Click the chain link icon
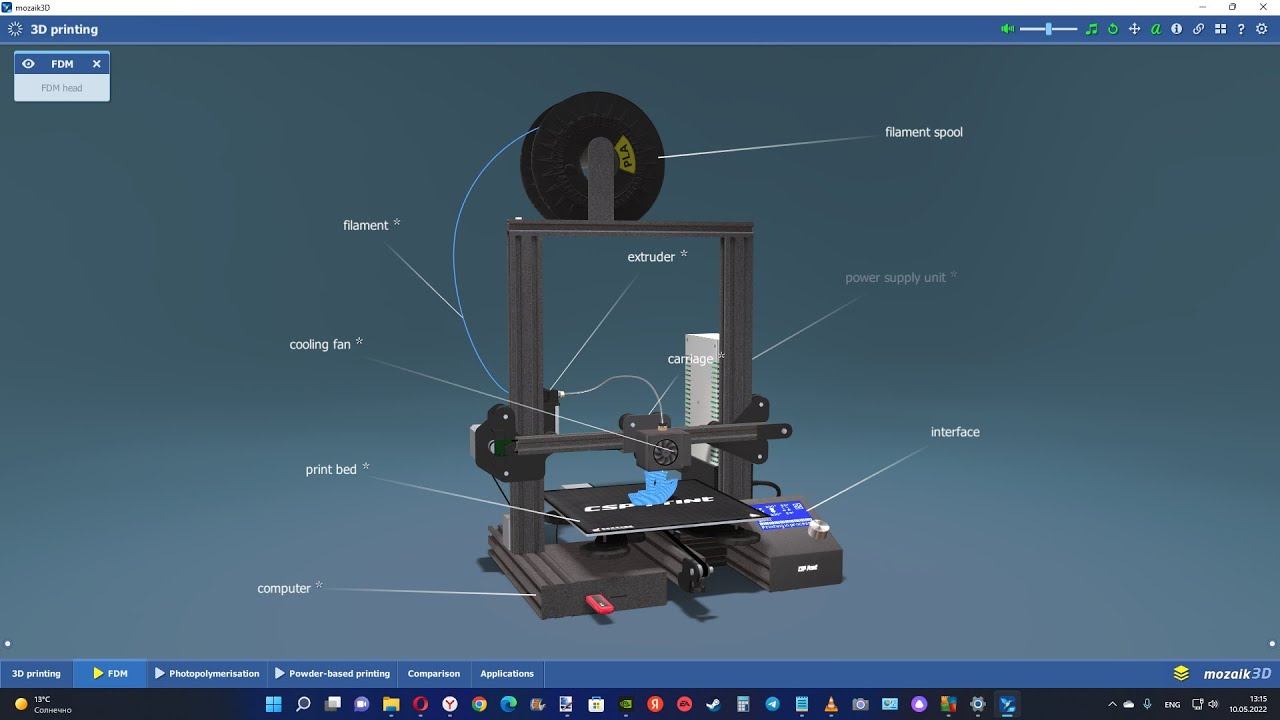The height and width of the screenshot is (720, 1280). point(1198,29)
